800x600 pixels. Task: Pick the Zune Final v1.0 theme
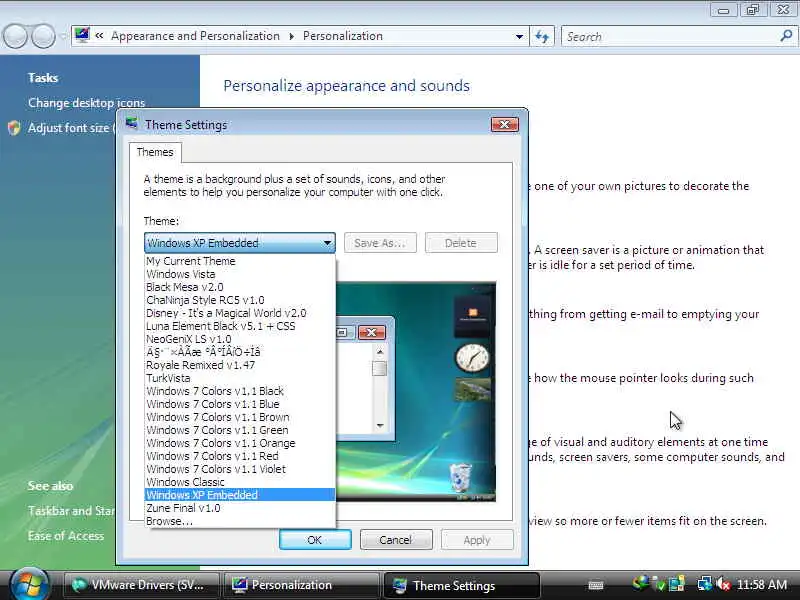point(240,508)
